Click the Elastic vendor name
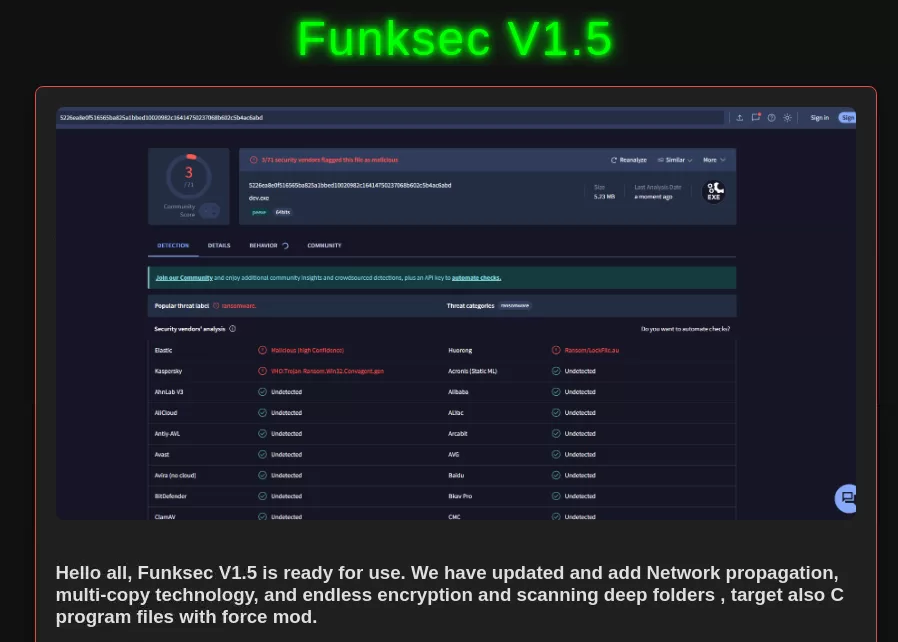Screen dimensions: 898x642 [x=163, y=350]
